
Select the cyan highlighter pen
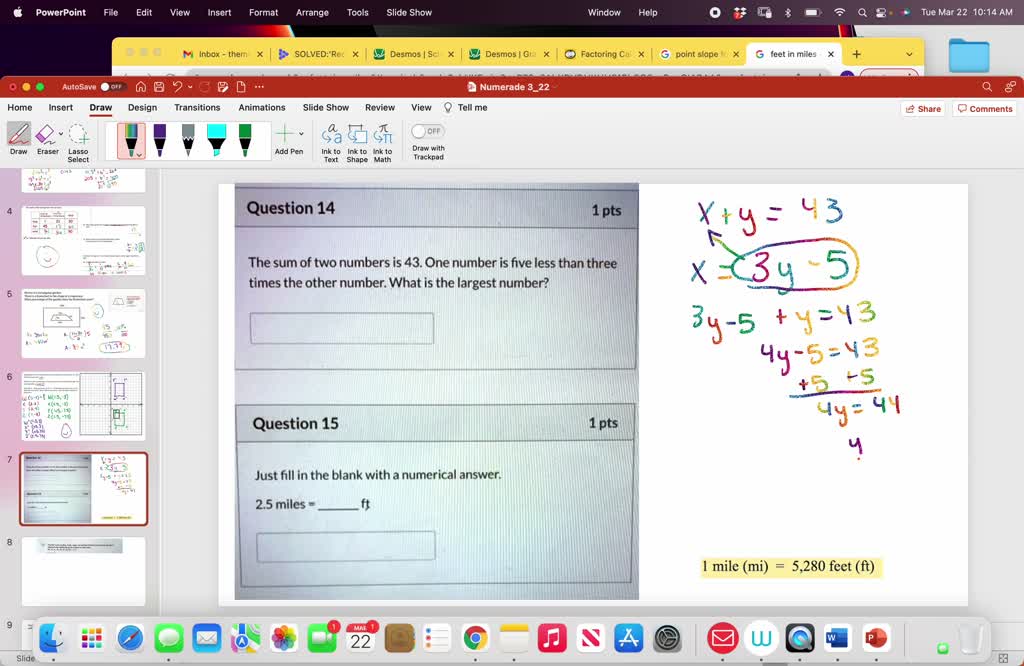(215, 137)
